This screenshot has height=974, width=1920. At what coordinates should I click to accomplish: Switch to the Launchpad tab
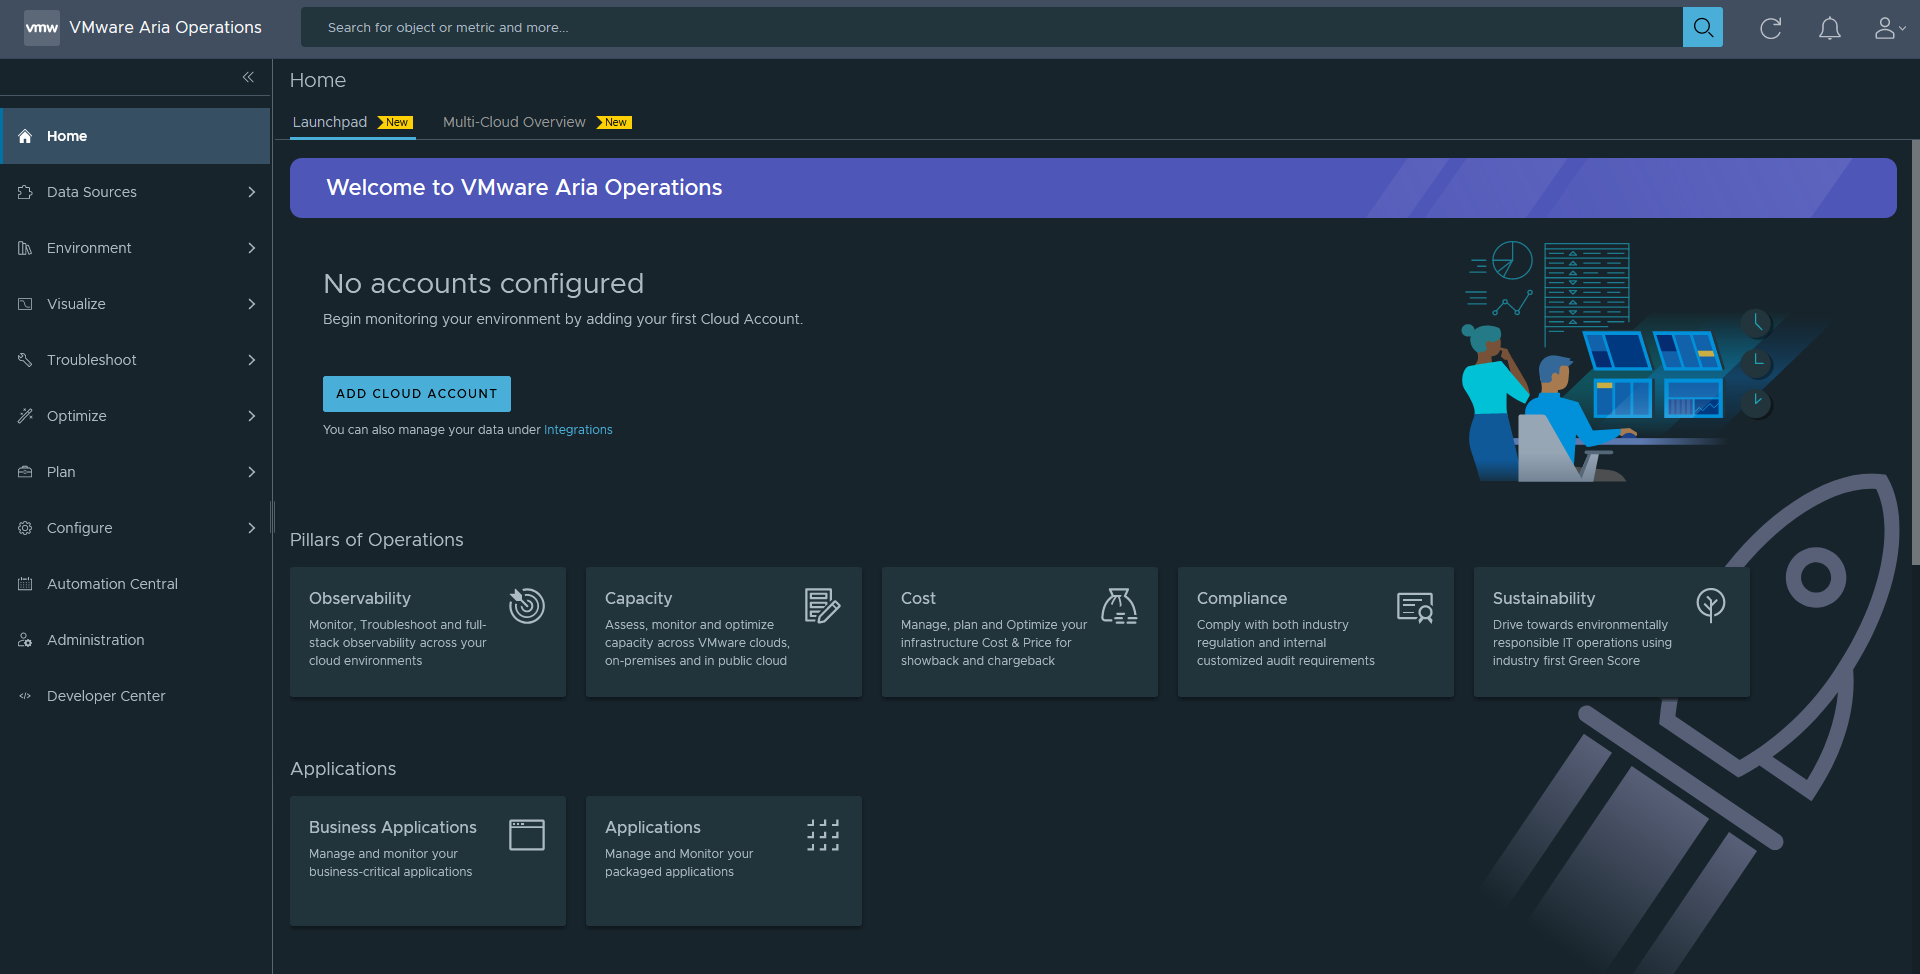(352, 122)
